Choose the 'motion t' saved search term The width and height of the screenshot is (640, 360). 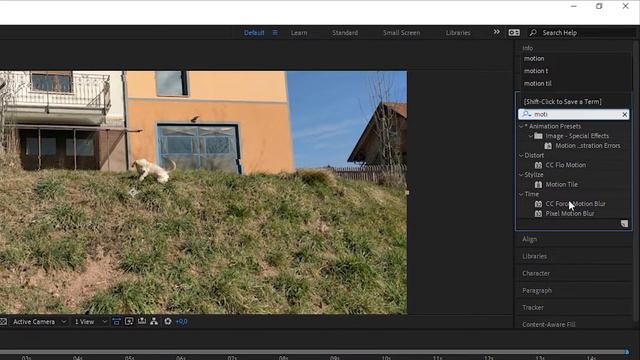[x=536, y=71]
